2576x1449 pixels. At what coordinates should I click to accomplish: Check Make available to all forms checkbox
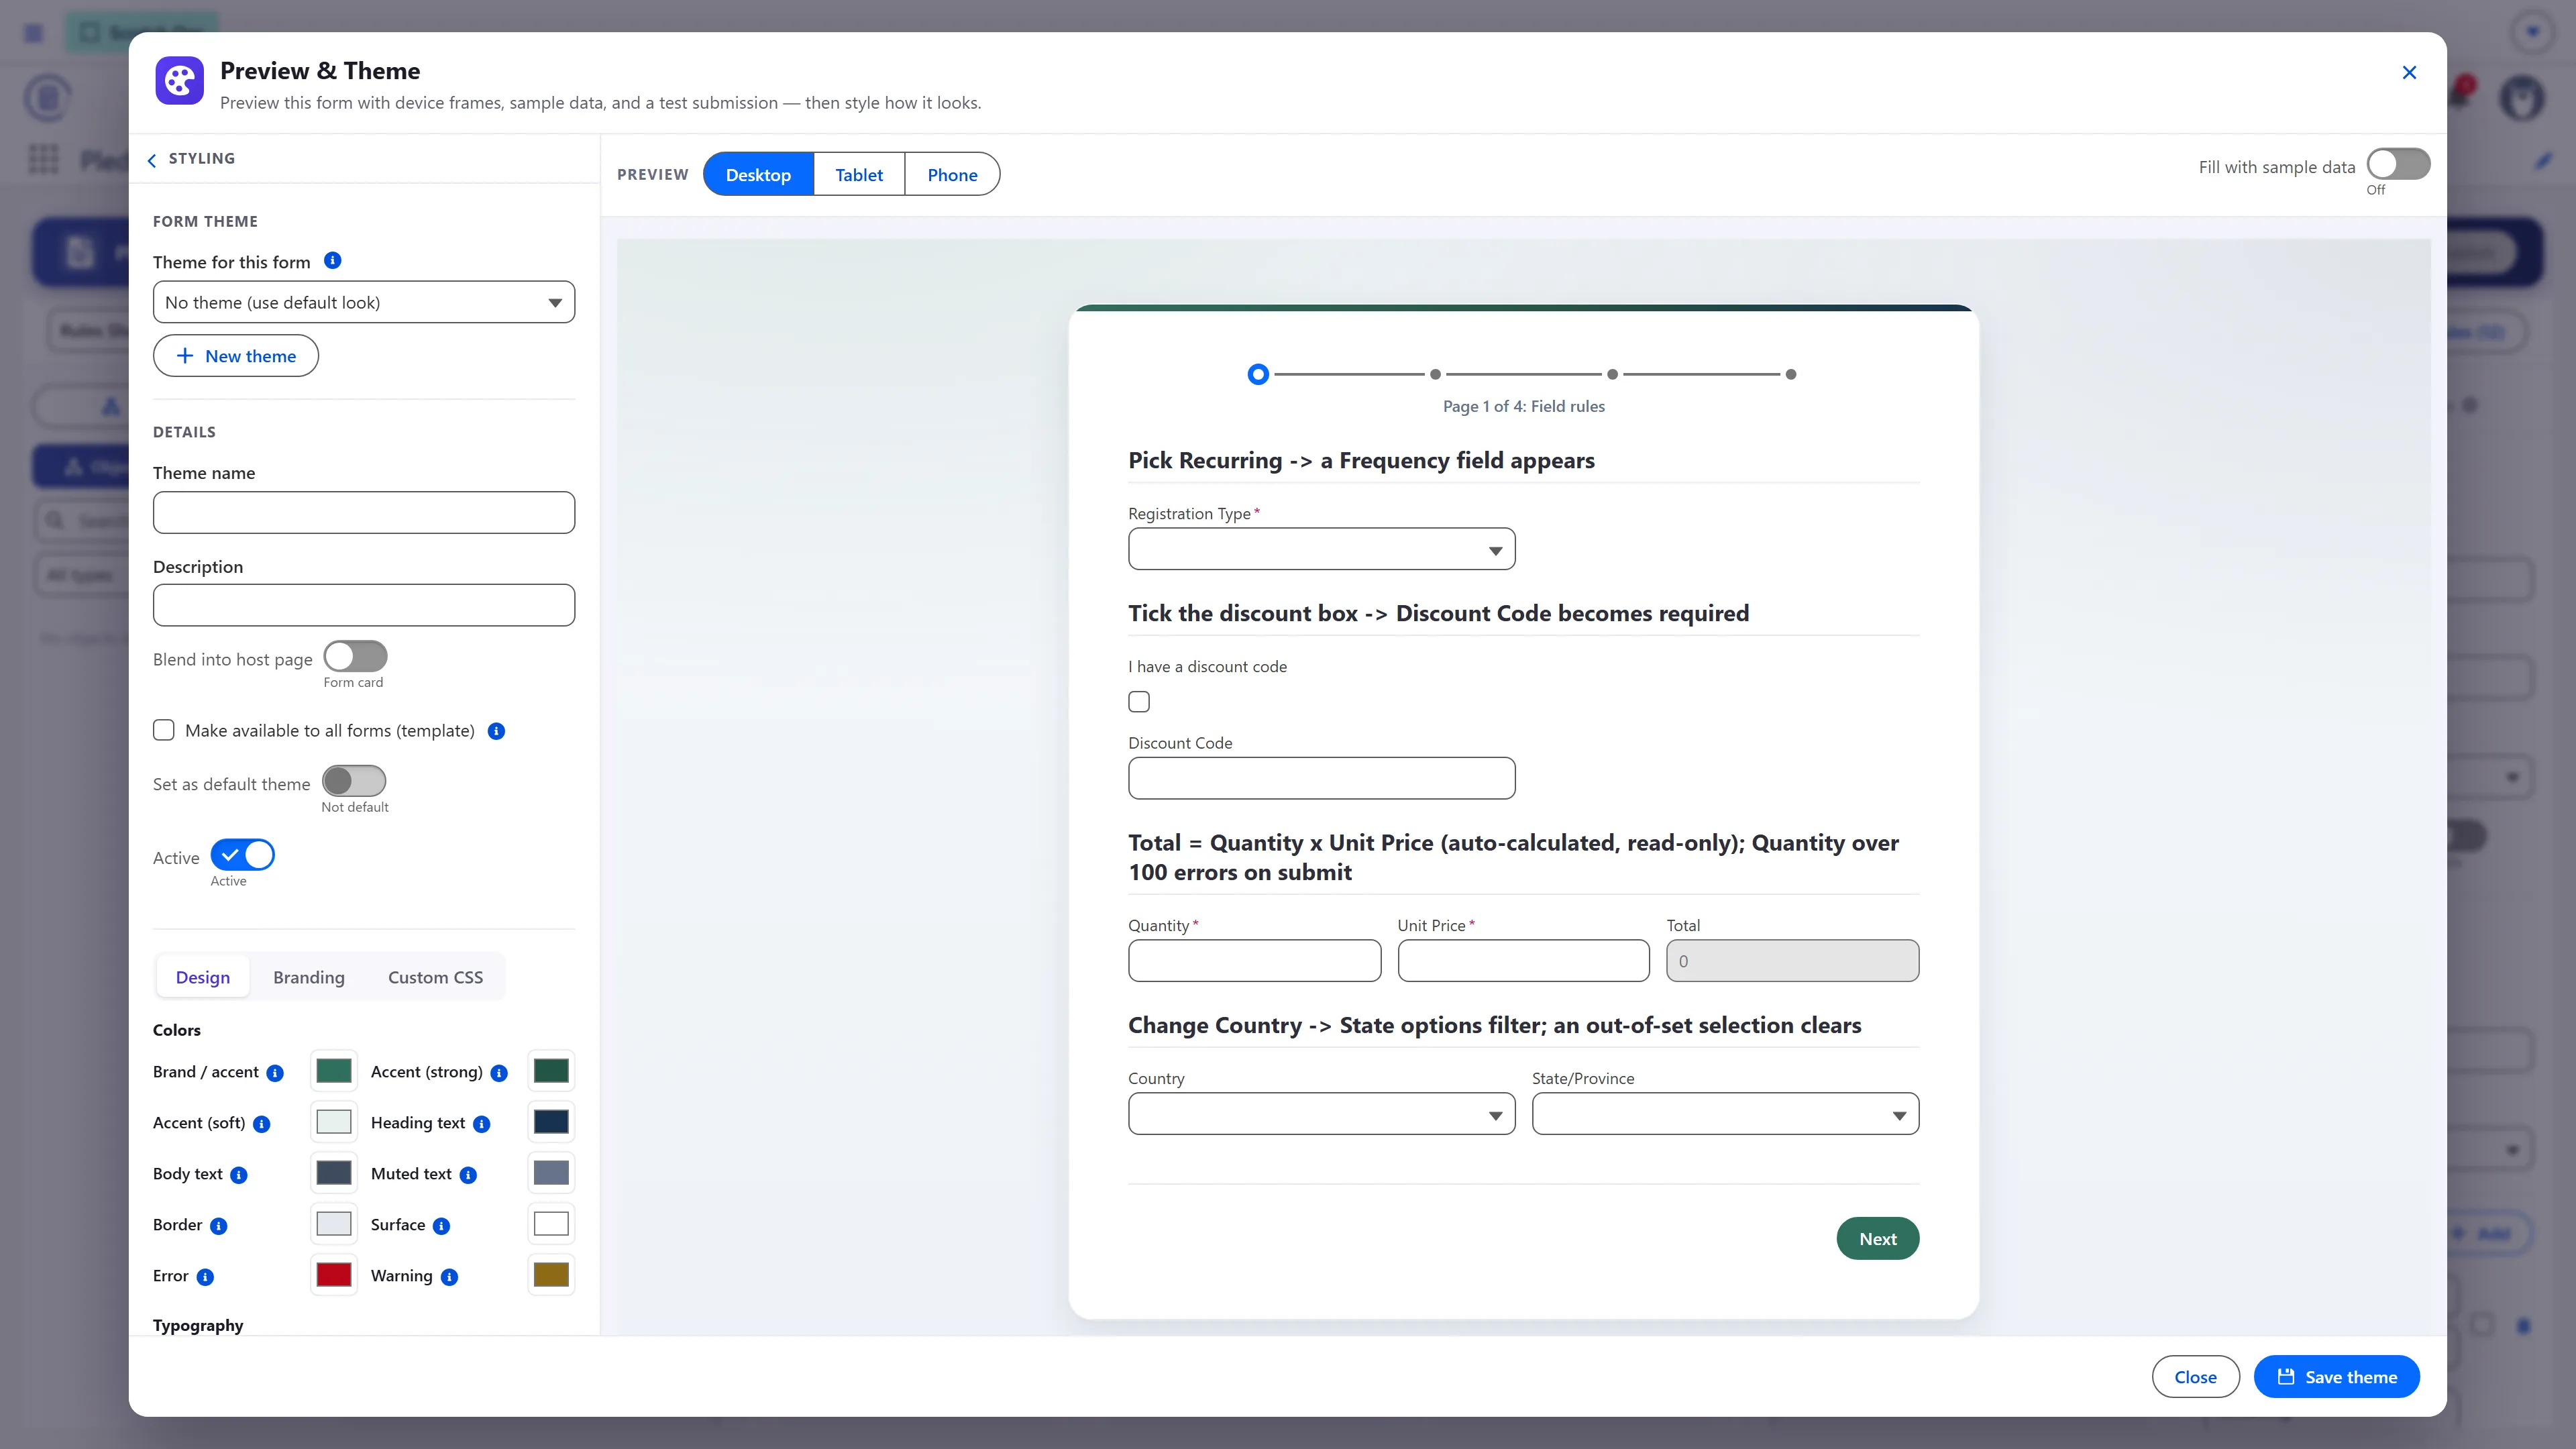click(x=164, y=730)
